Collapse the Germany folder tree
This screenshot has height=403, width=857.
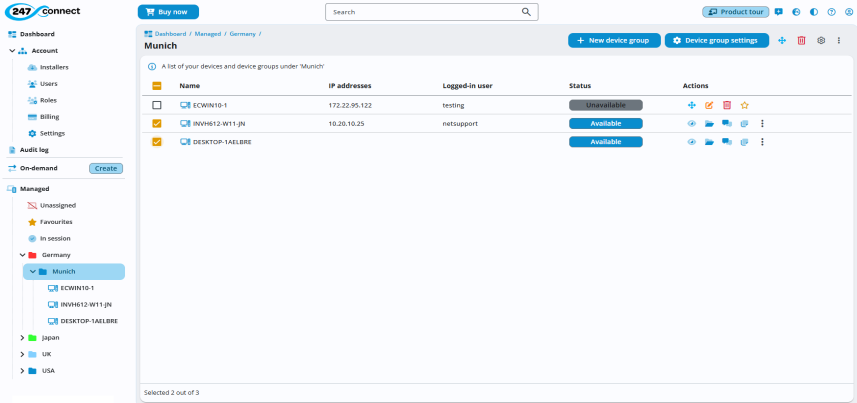22,255
